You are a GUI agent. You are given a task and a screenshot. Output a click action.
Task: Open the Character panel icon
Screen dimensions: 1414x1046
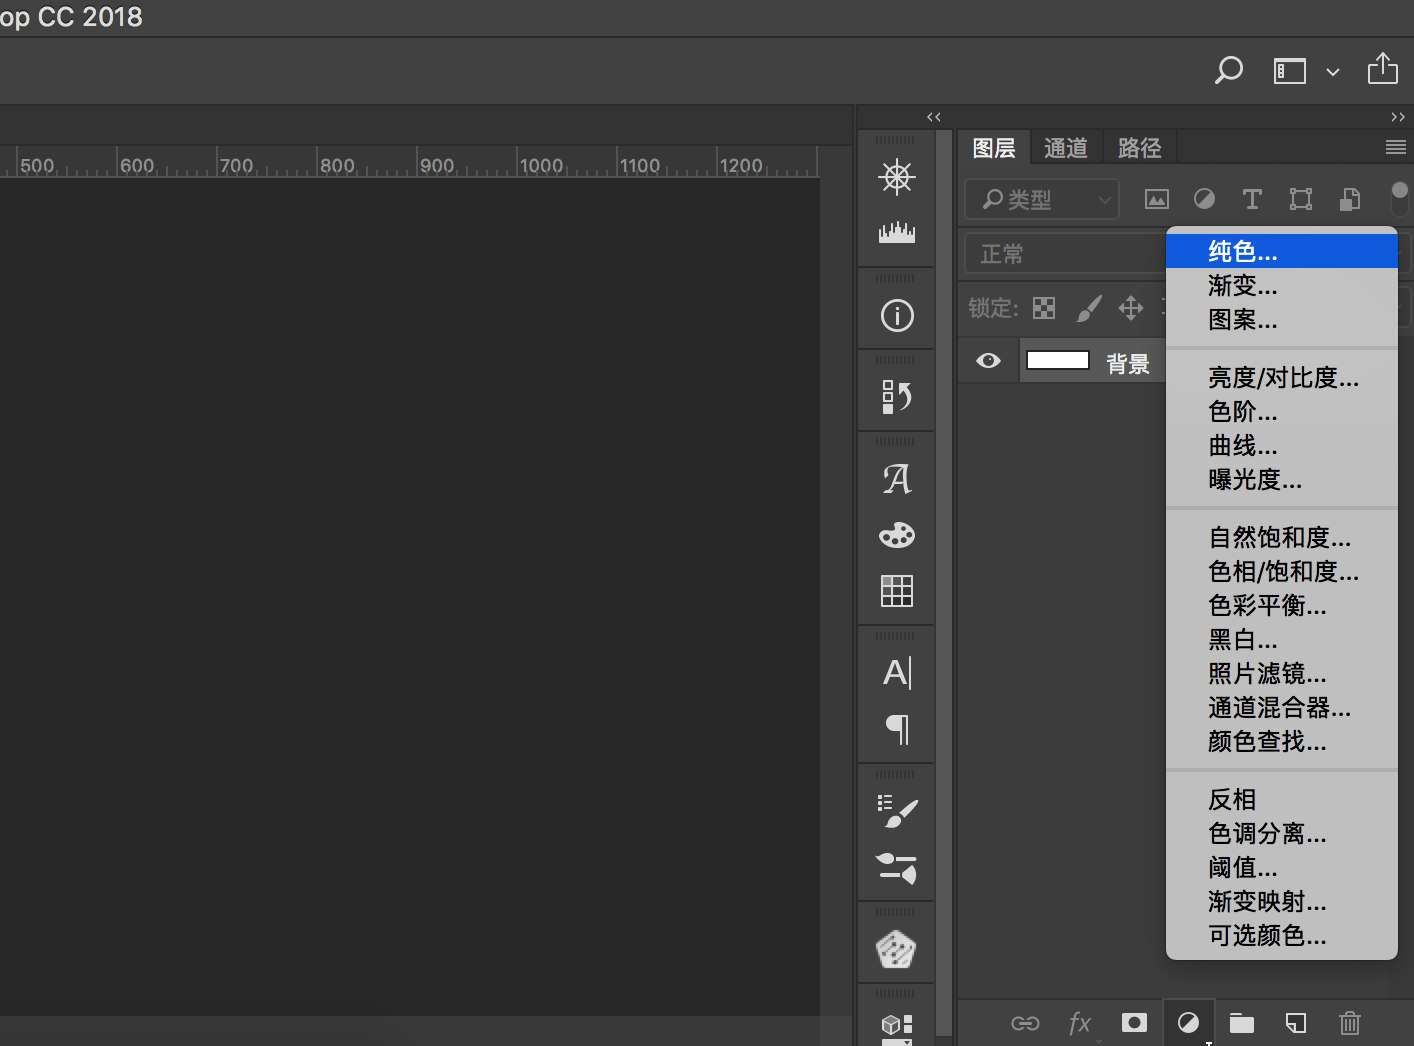pyautogui.click(x=897, y=673)
